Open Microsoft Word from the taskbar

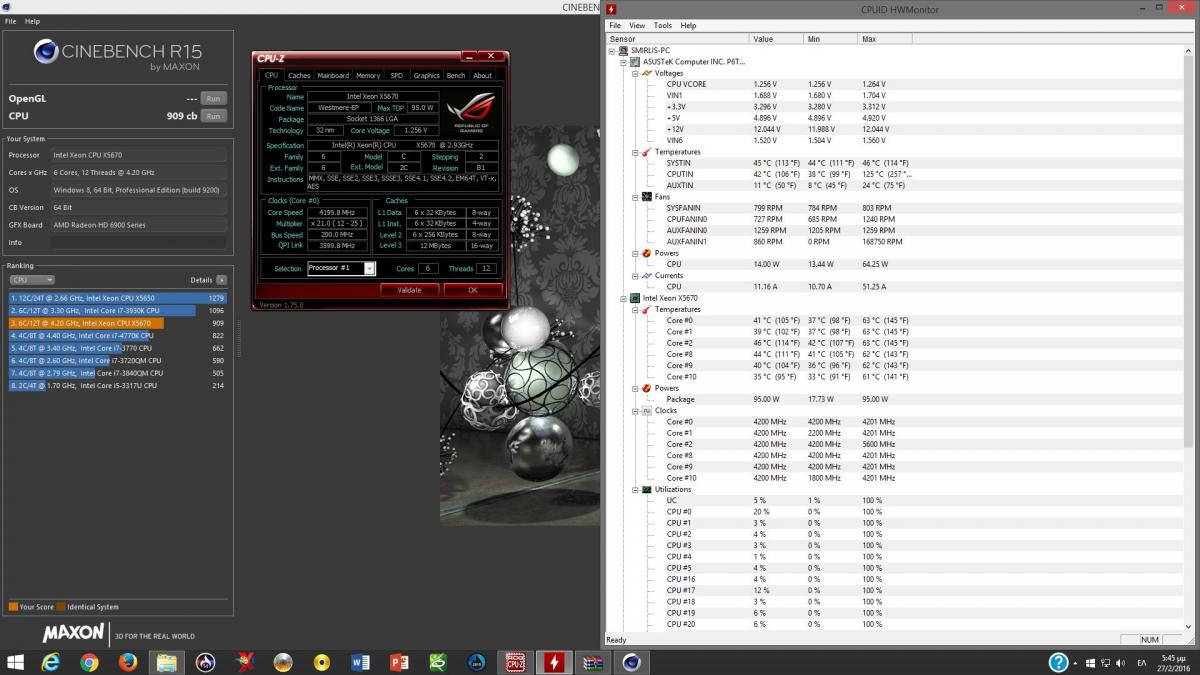(x=361, y=662)
